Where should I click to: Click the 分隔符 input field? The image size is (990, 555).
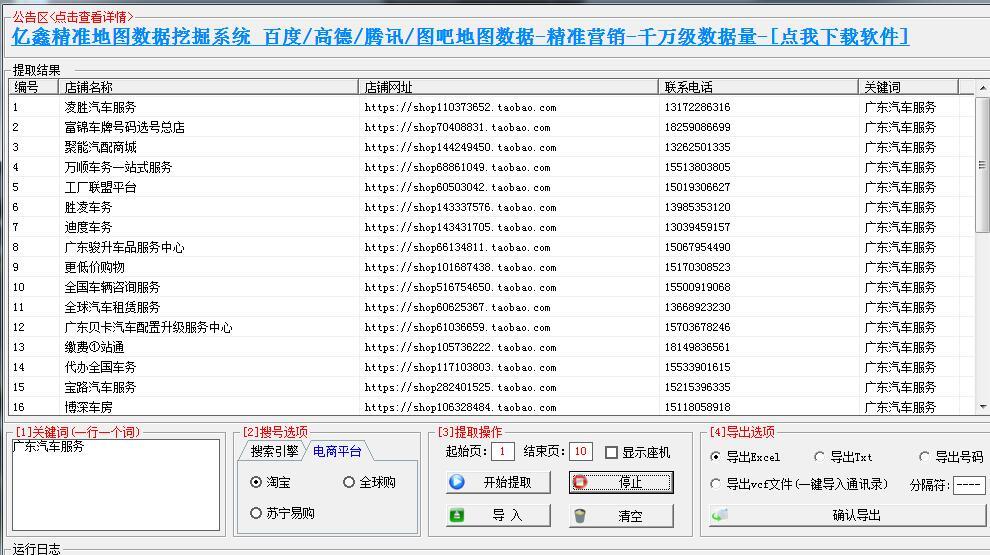click(x=969, y=485)
